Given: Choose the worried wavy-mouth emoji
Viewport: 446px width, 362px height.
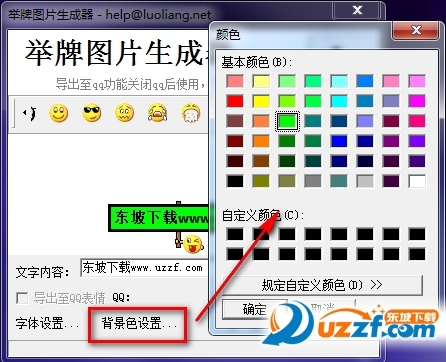Looking at the screenshot, I should pyautogui.click(x=124, y=113).
